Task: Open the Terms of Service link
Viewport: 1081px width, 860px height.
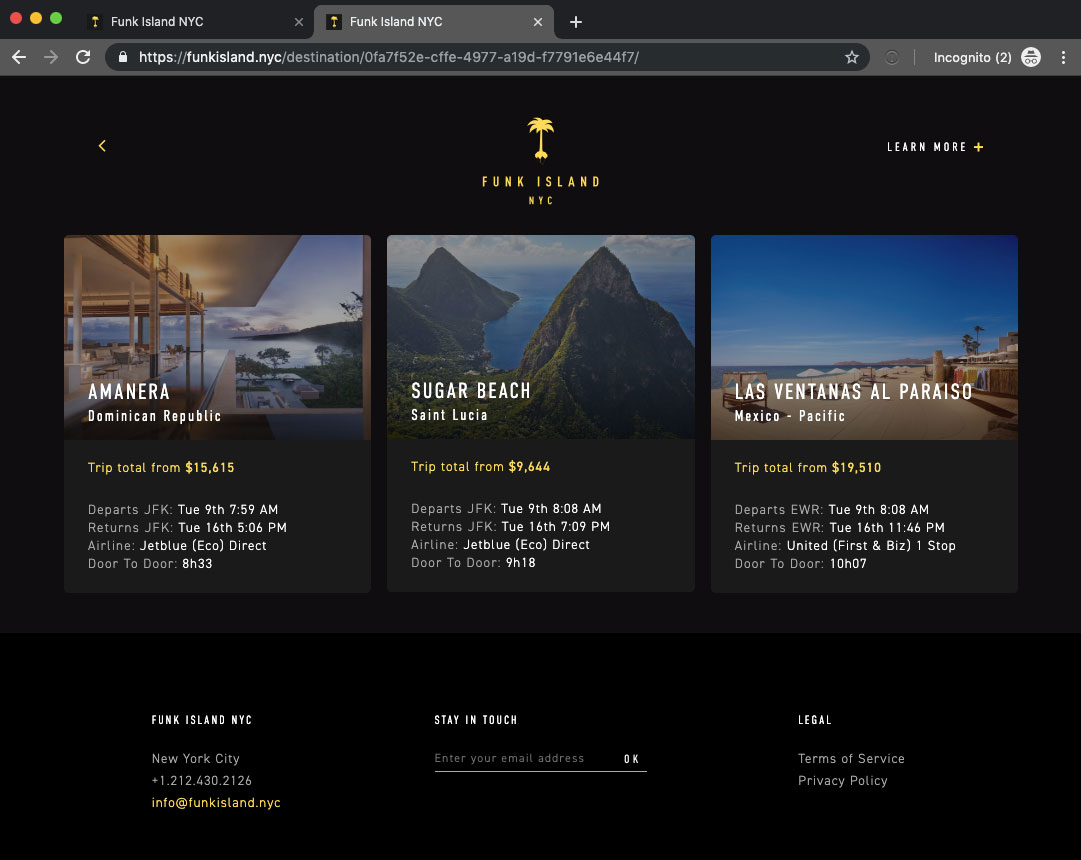Action: point(851,759)
